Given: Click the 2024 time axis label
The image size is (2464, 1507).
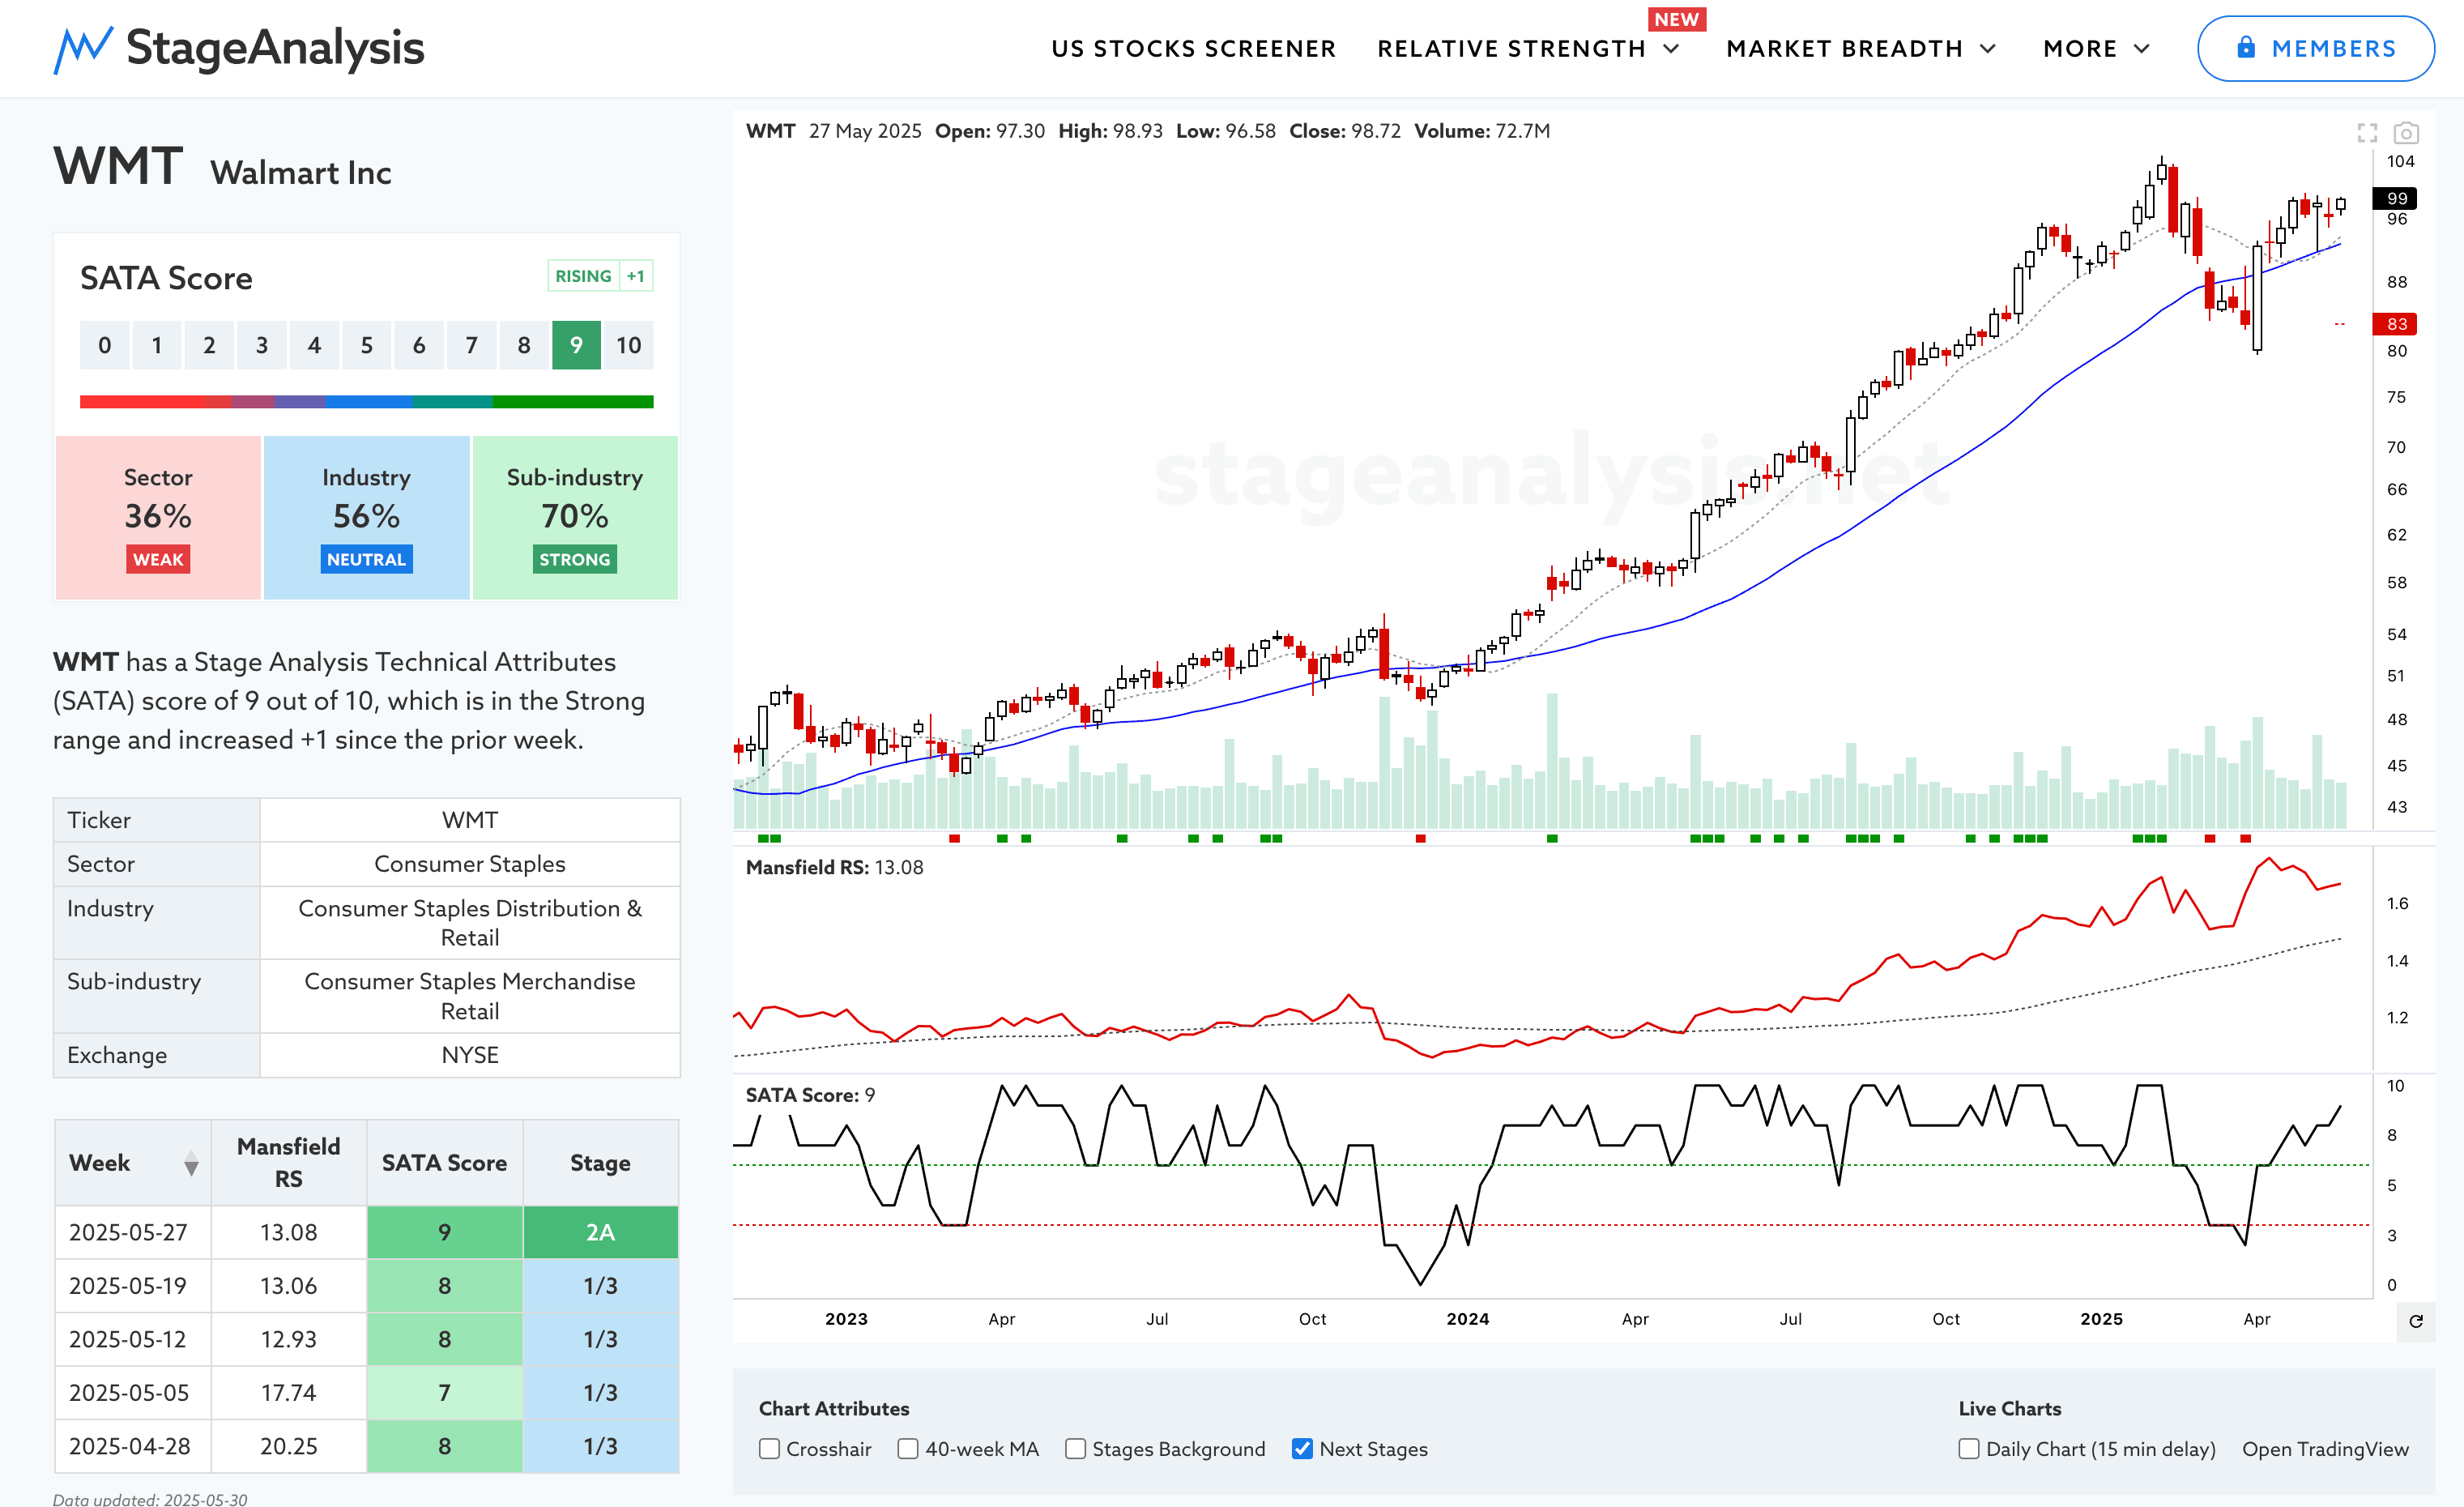Looking at the screenshot, I should (x=1467, y=1319).
